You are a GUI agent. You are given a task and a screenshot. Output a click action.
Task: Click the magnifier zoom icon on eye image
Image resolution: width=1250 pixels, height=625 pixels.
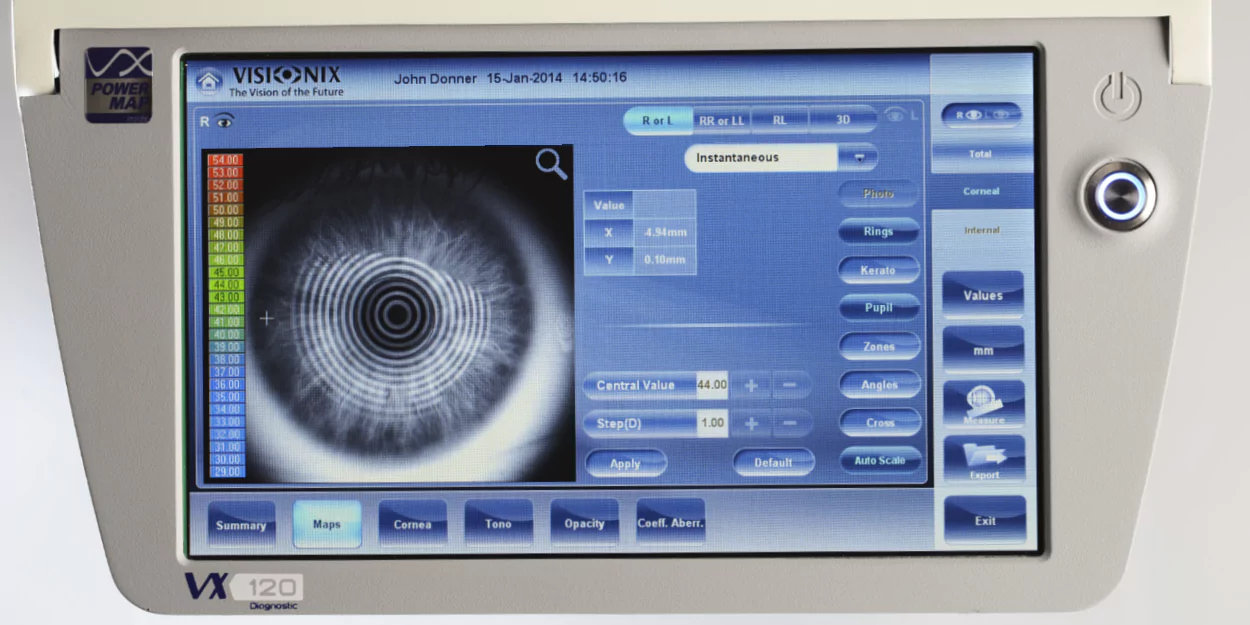pyautogui.click(x=551, y=164)
